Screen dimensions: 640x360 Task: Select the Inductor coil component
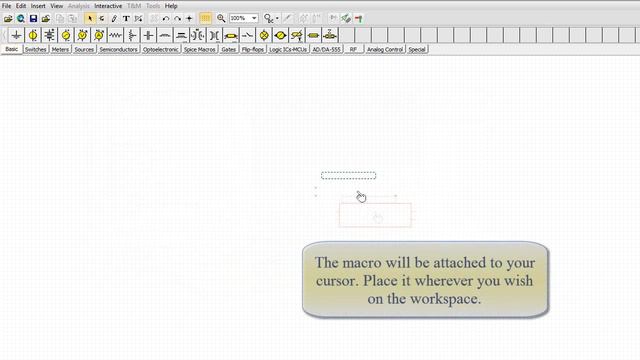[165, 36]
